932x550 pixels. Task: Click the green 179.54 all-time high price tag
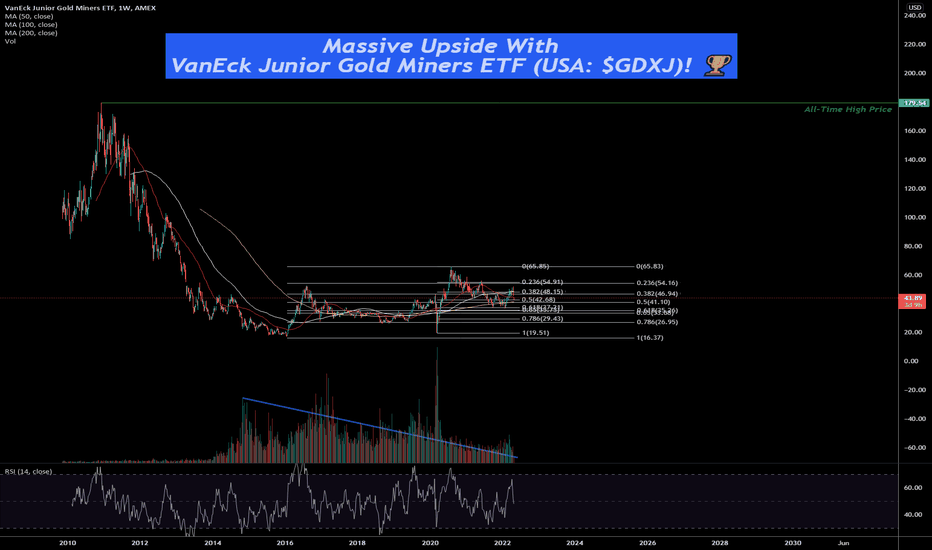[914, 103]
